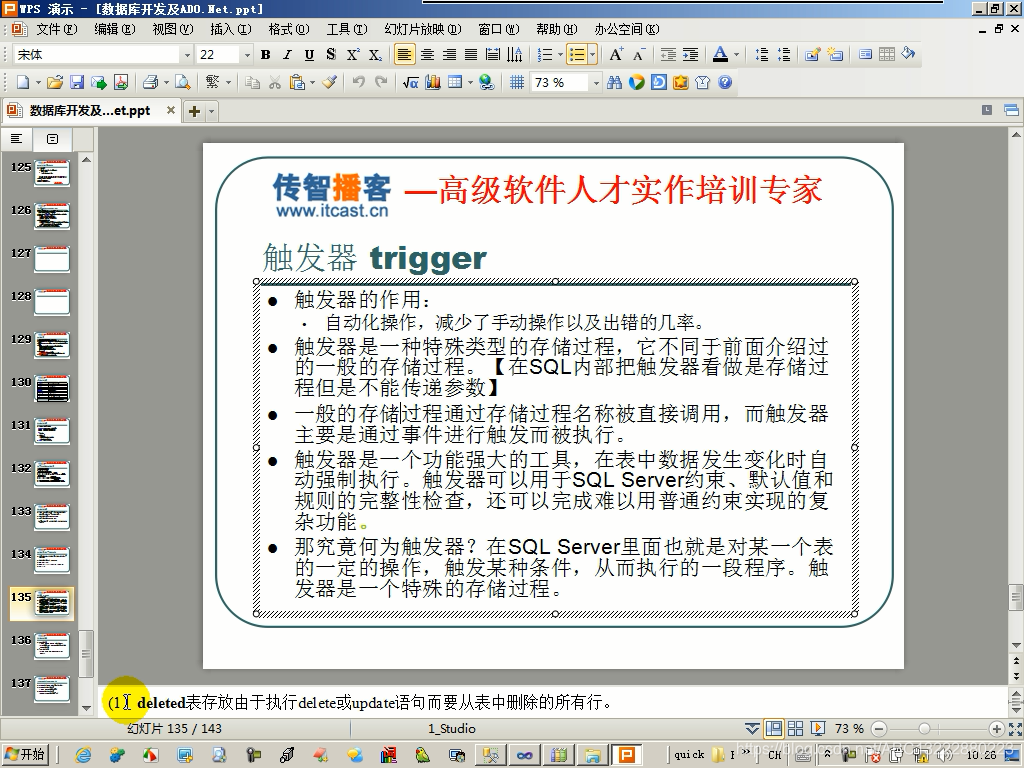
Task: Open the help question mark icon
Action: click(x=725, y=82)
